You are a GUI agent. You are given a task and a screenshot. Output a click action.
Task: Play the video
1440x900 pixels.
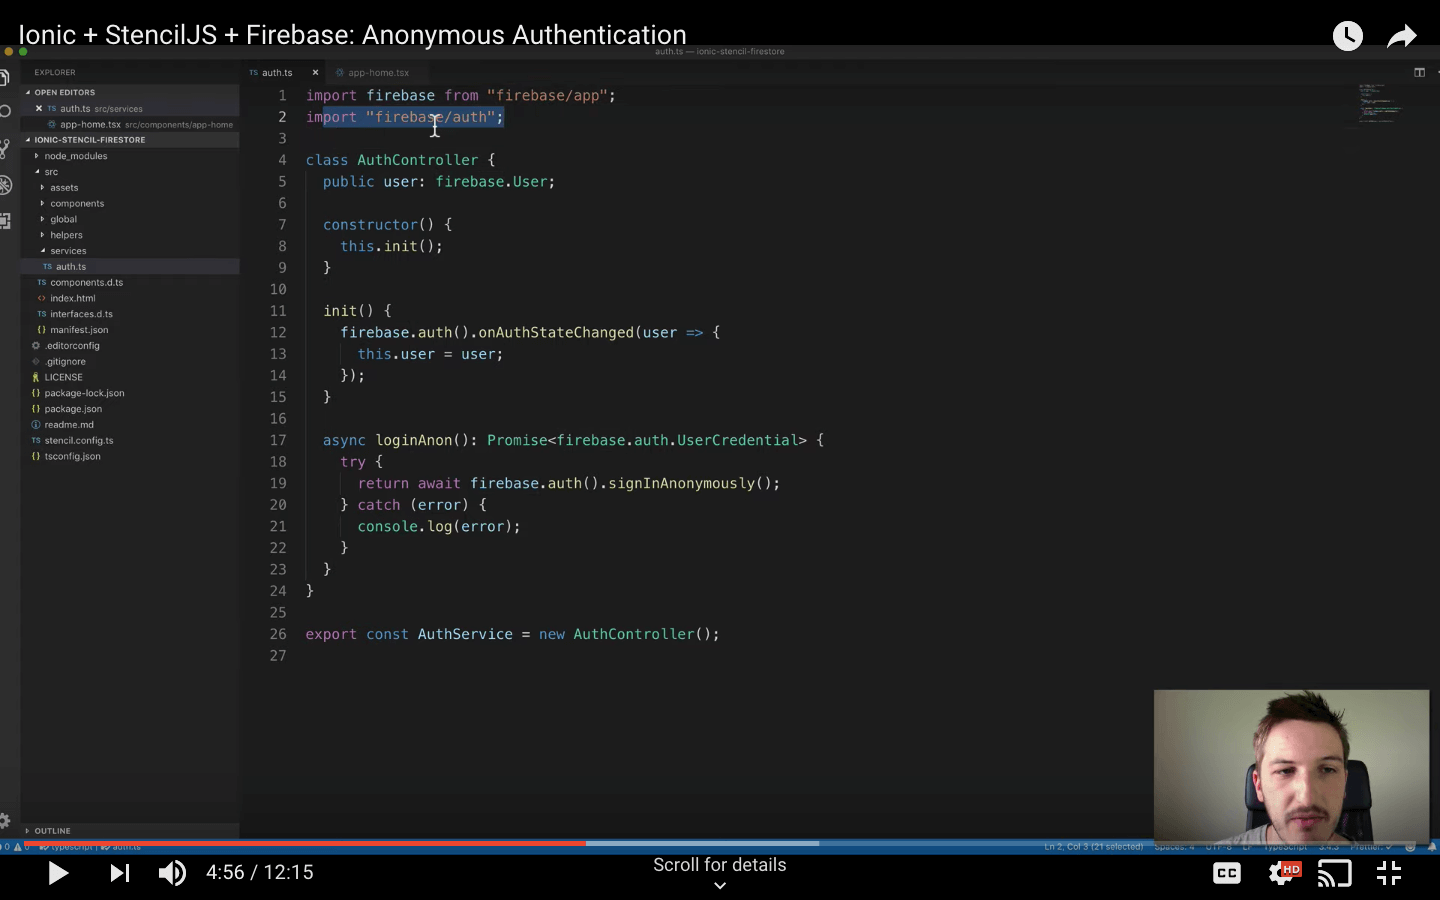coord(58,873)
